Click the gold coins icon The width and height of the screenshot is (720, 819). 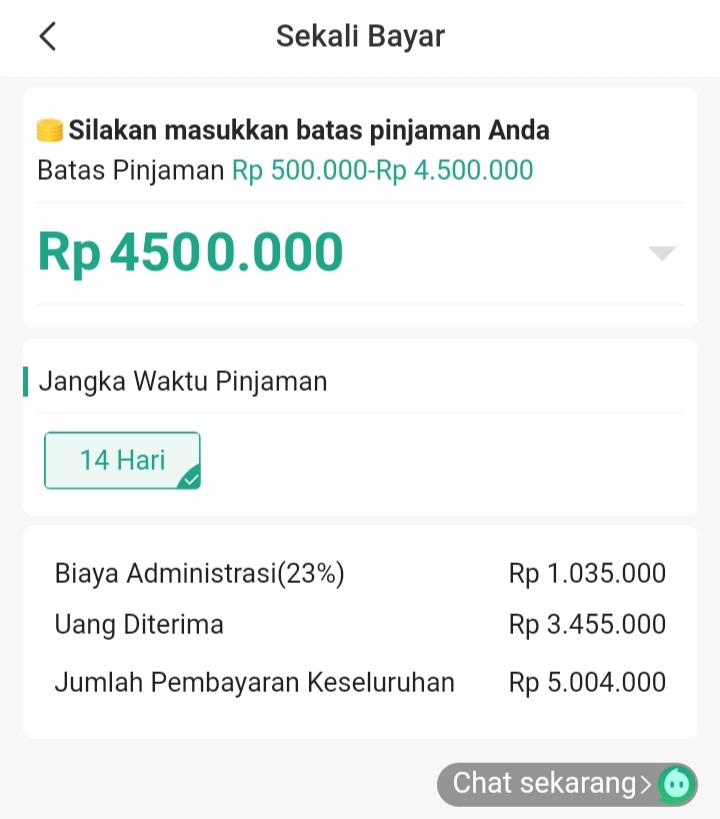click(50, 130)
